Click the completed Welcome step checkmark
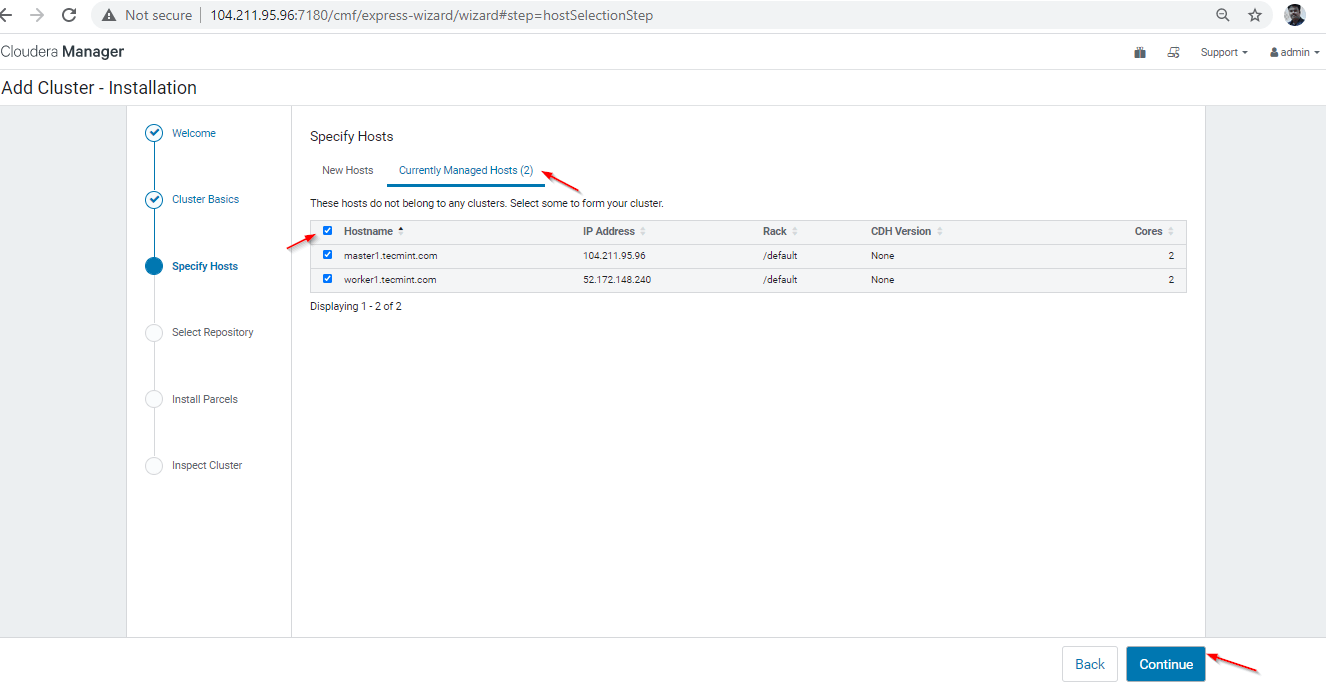The image size is (1326, 686). (x=153, y=132)
